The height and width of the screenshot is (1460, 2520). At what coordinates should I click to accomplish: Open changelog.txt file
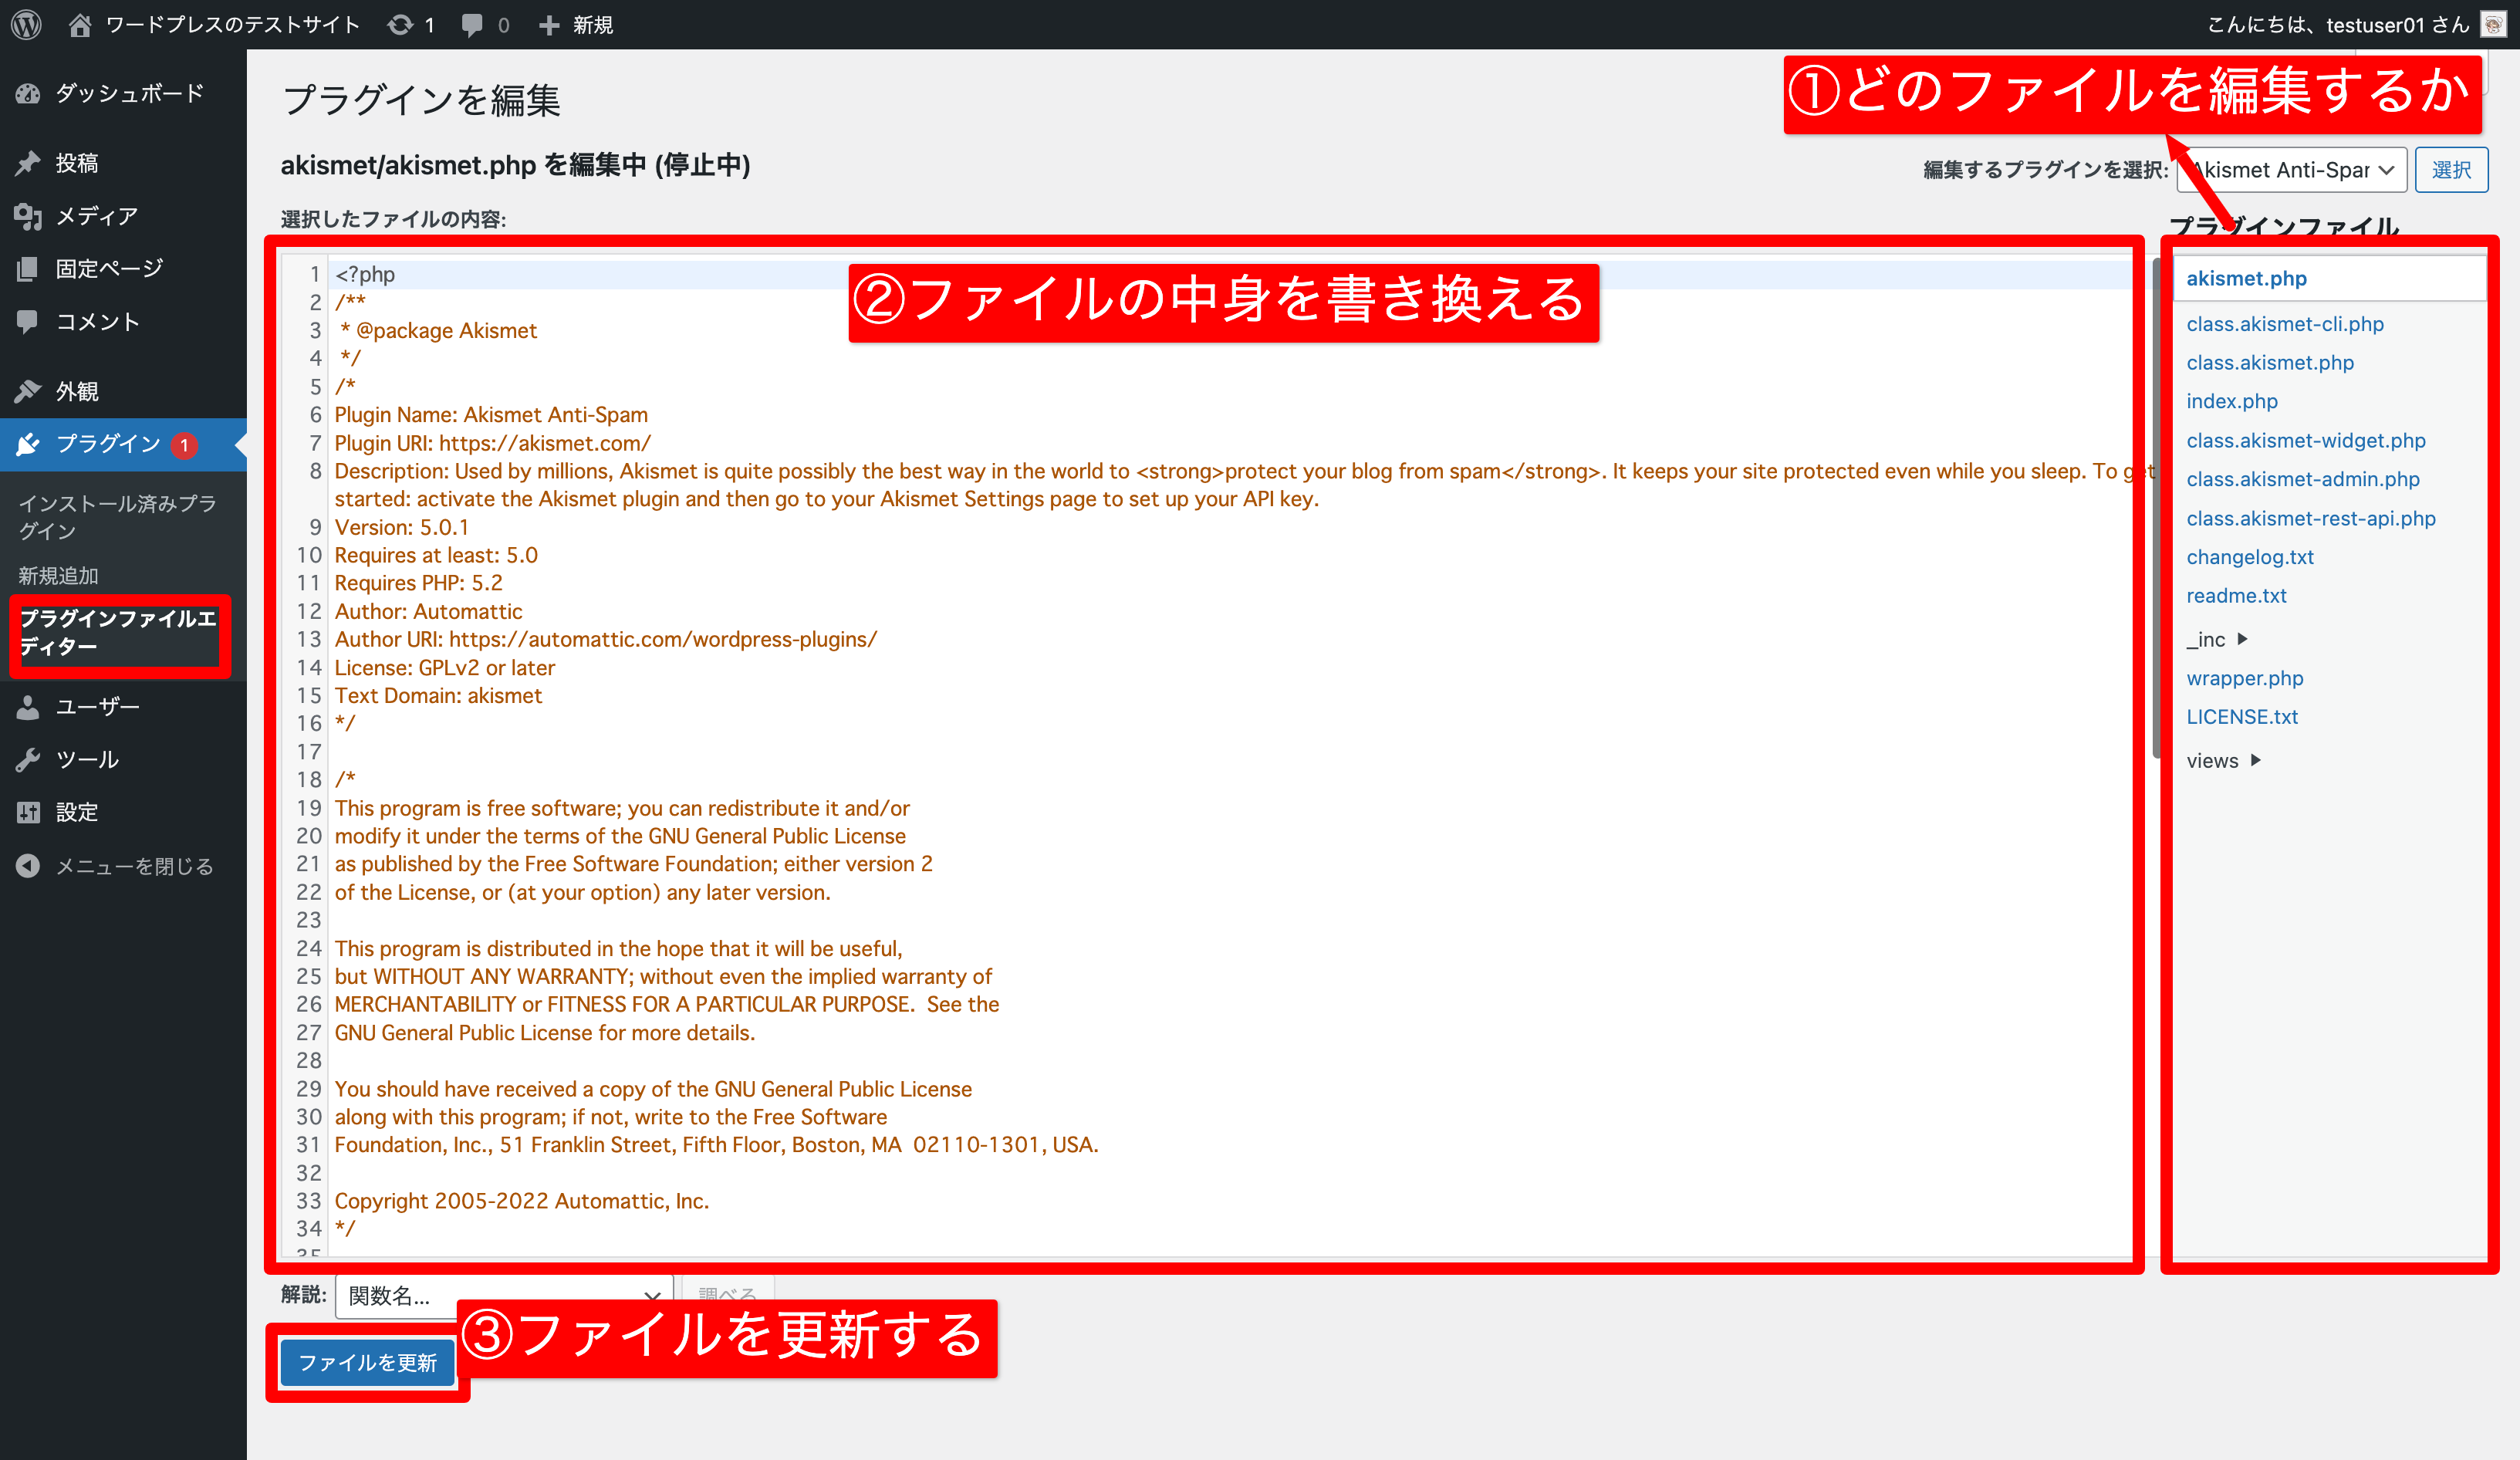point(2250,557)
